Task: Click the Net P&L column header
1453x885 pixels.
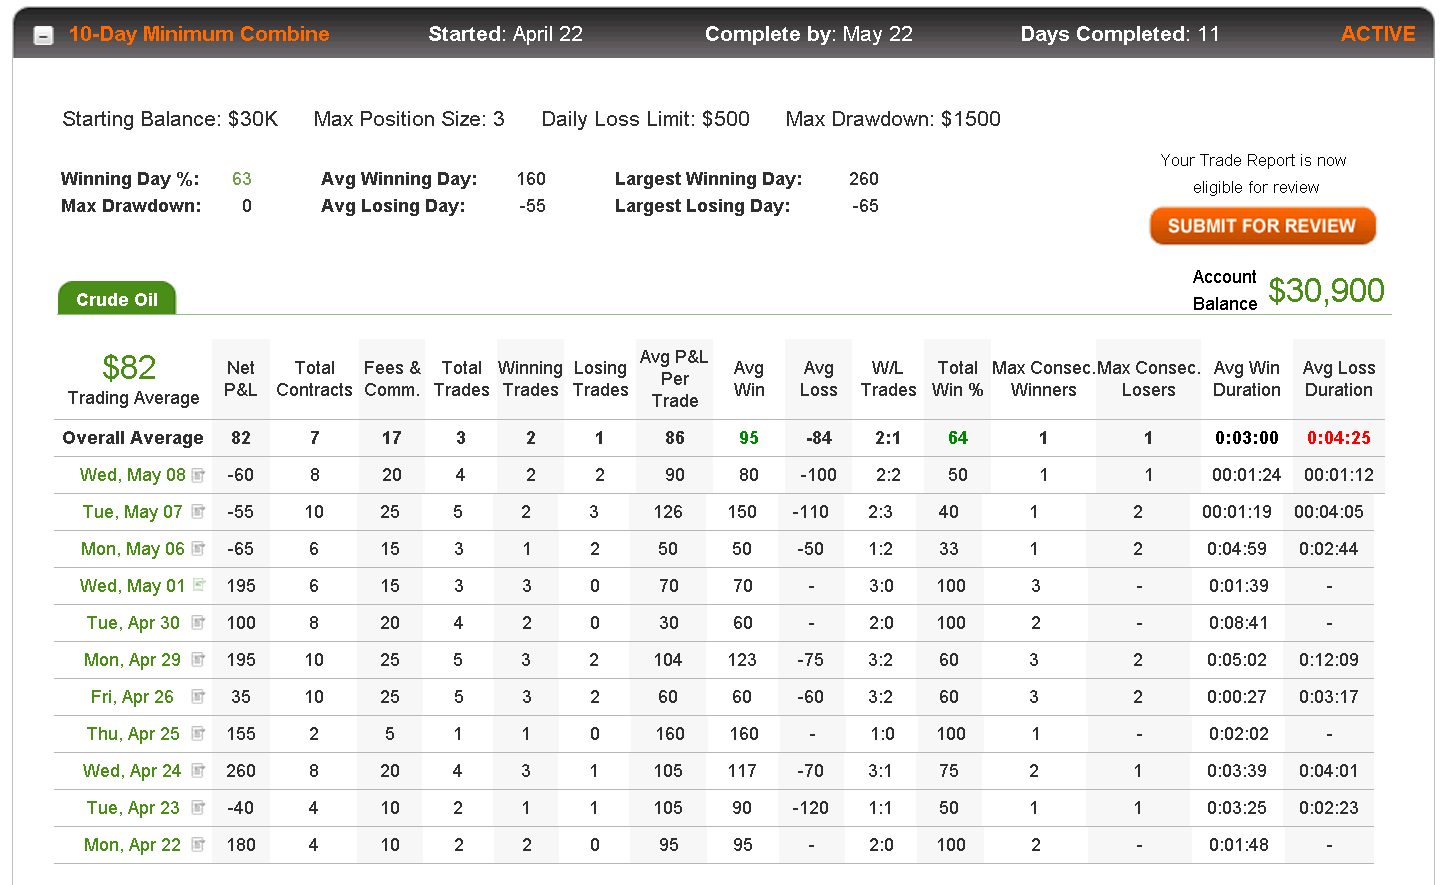Action: pyautogui.click(x=241, y=379)
